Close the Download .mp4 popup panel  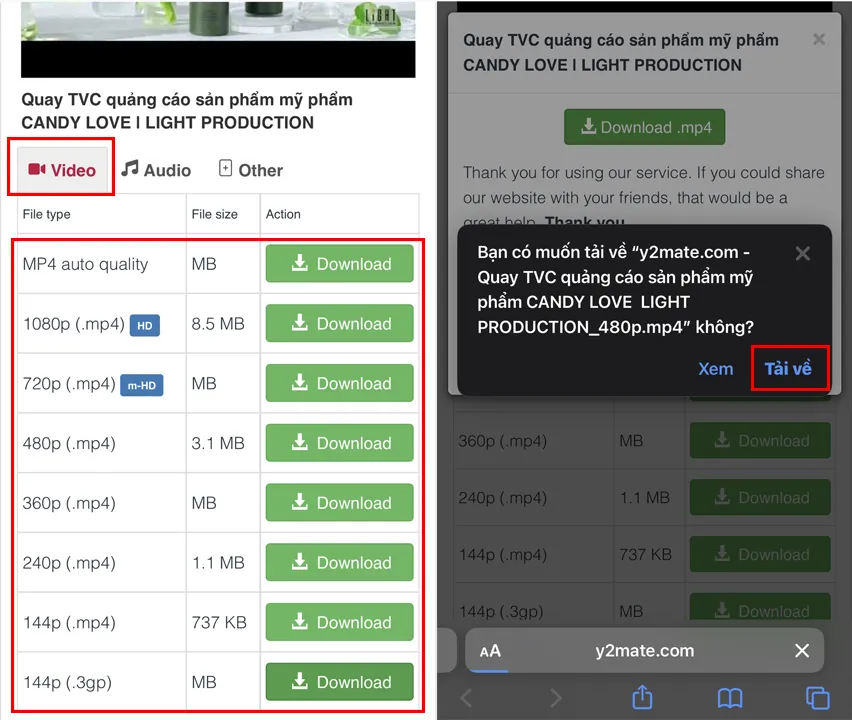click(x=819, y=39)
